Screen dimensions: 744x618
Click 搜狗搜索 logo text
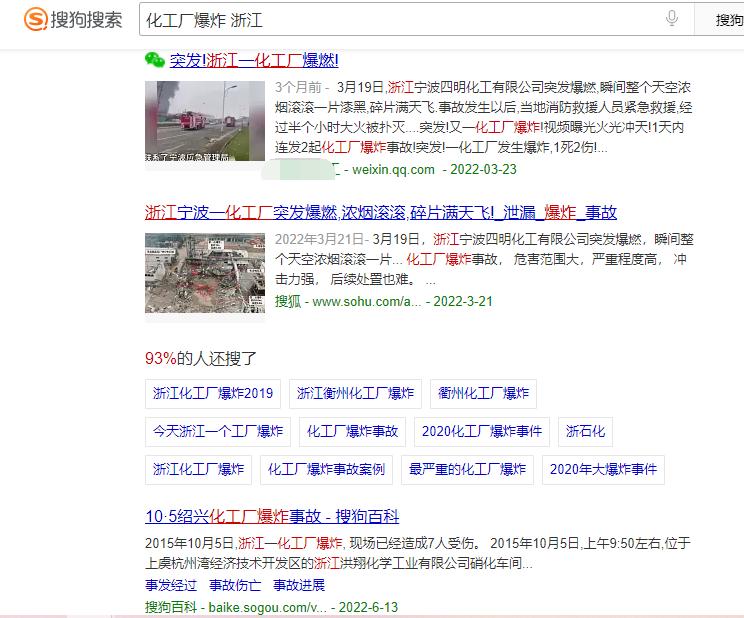(x=86, y=20)
